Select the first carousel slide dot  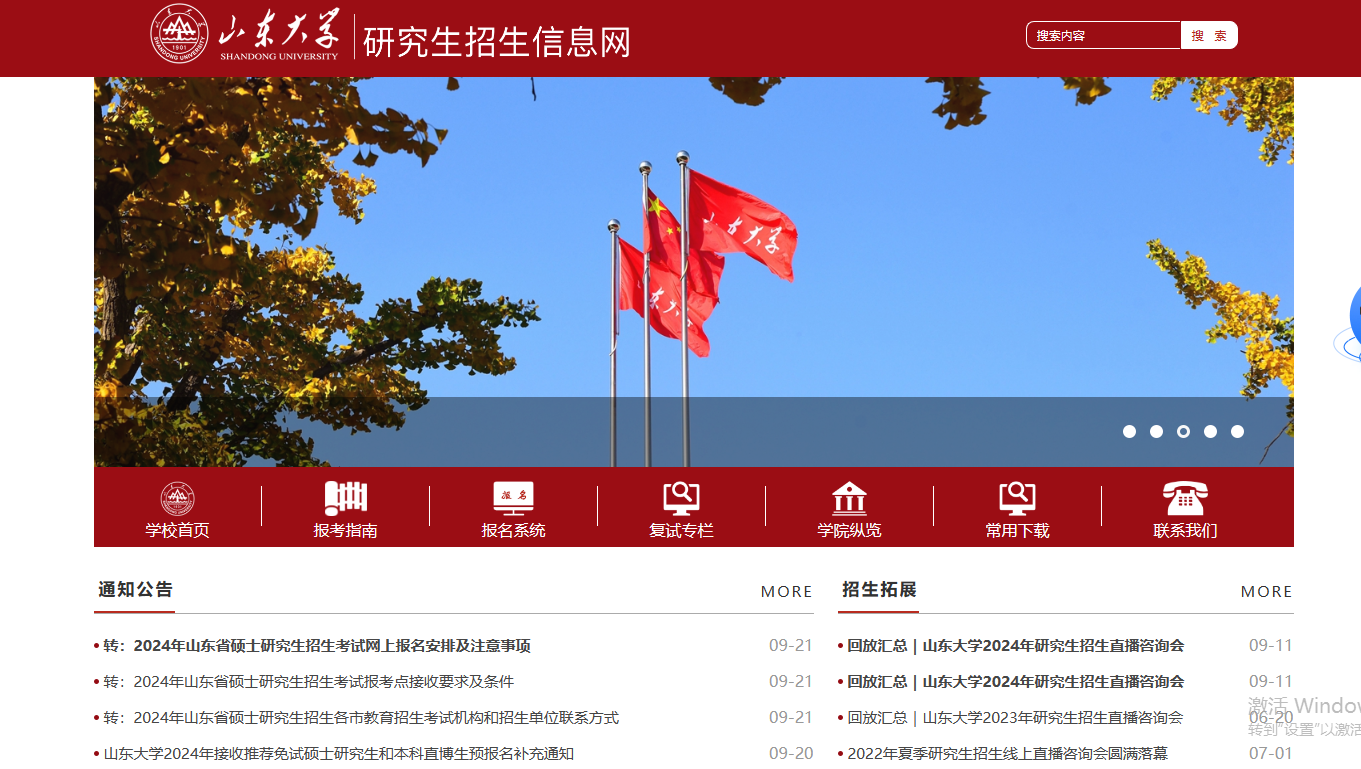click(1129, 432)
